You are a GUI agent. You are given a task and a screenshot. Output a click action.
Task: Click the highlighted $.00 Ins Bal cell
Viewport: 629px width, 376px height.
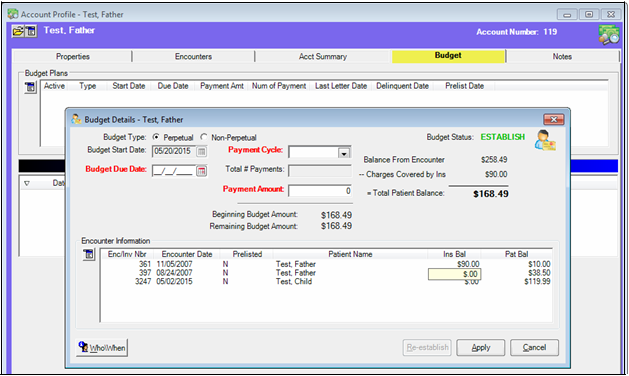[x=455, y=274]
